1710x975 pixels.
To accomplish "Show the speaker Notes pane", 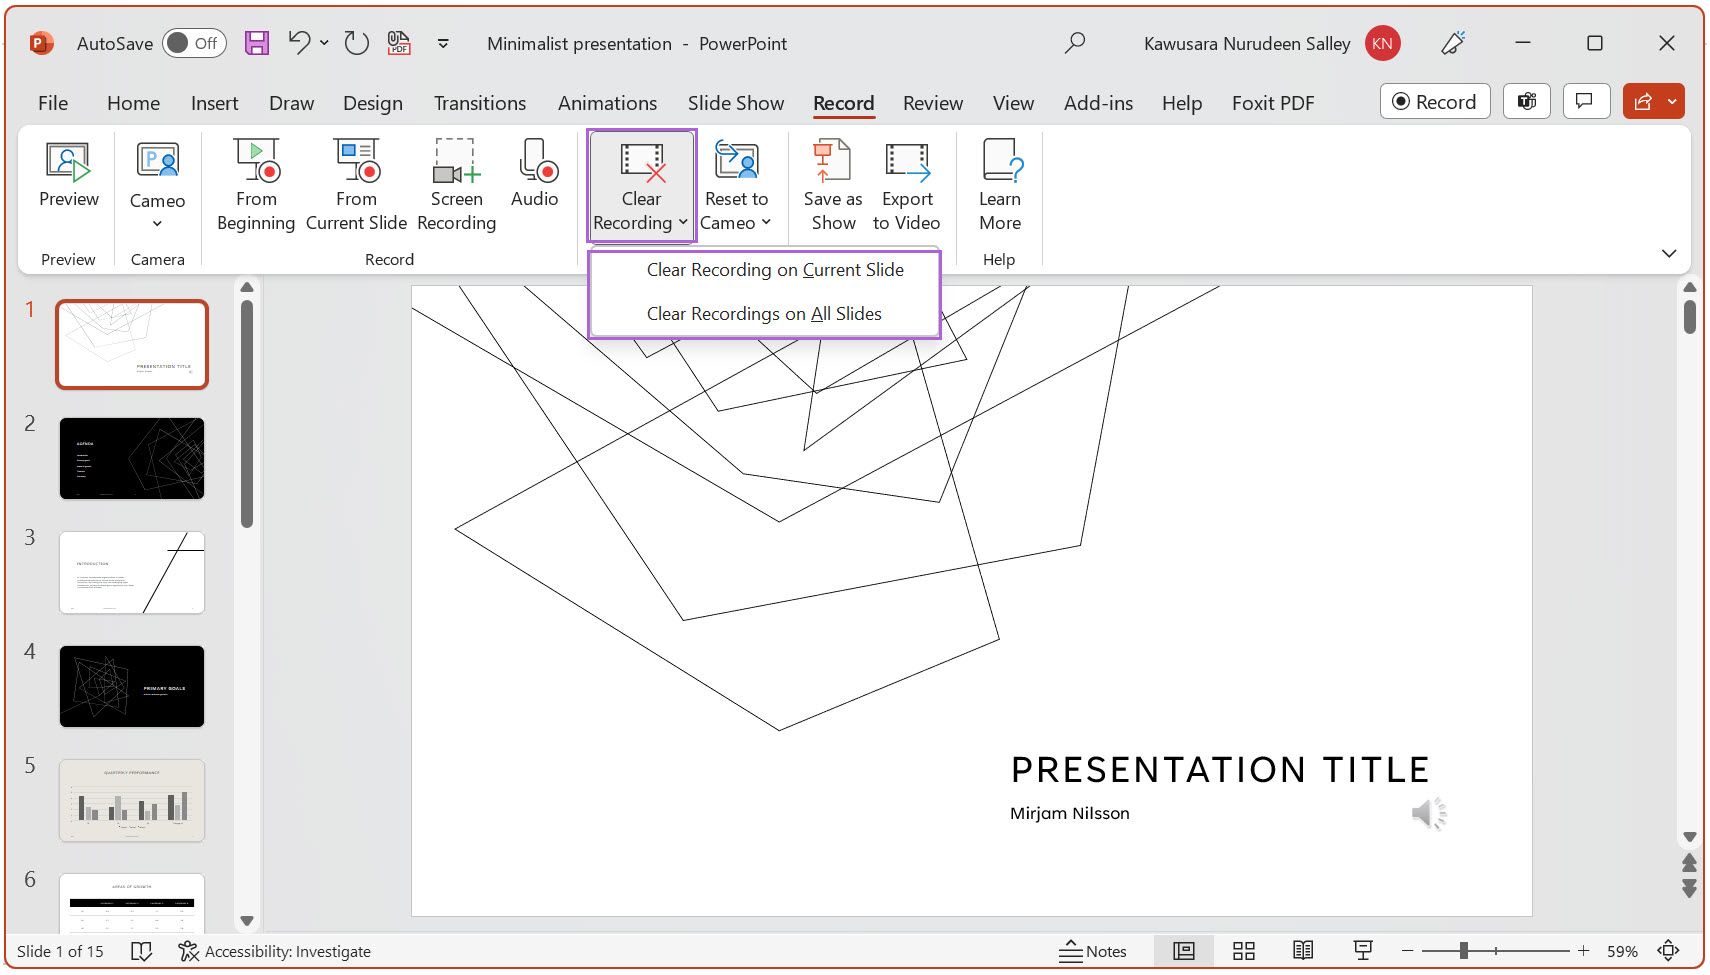I will coord(1094,950).
